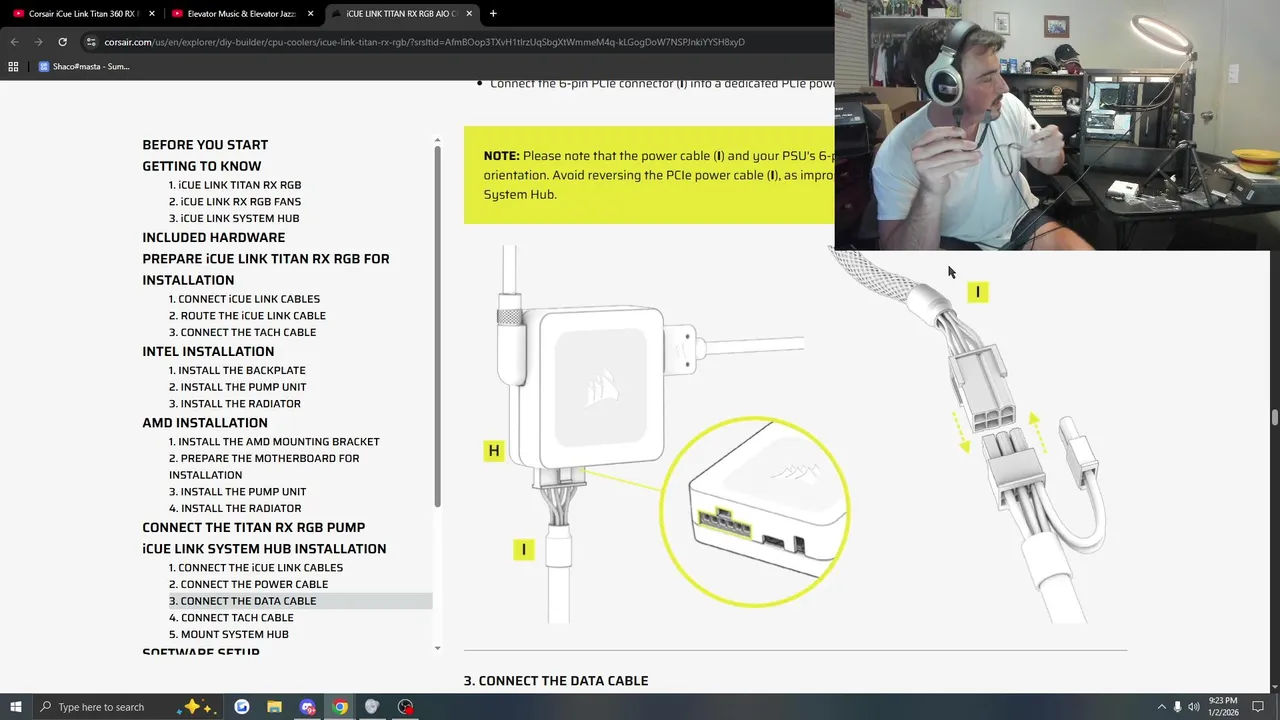Open 1. INSTALL THE AMD MOUNTING BRACKET entry
The width and height of the screenshot is (1280, 720).
(x=274, y=442)
